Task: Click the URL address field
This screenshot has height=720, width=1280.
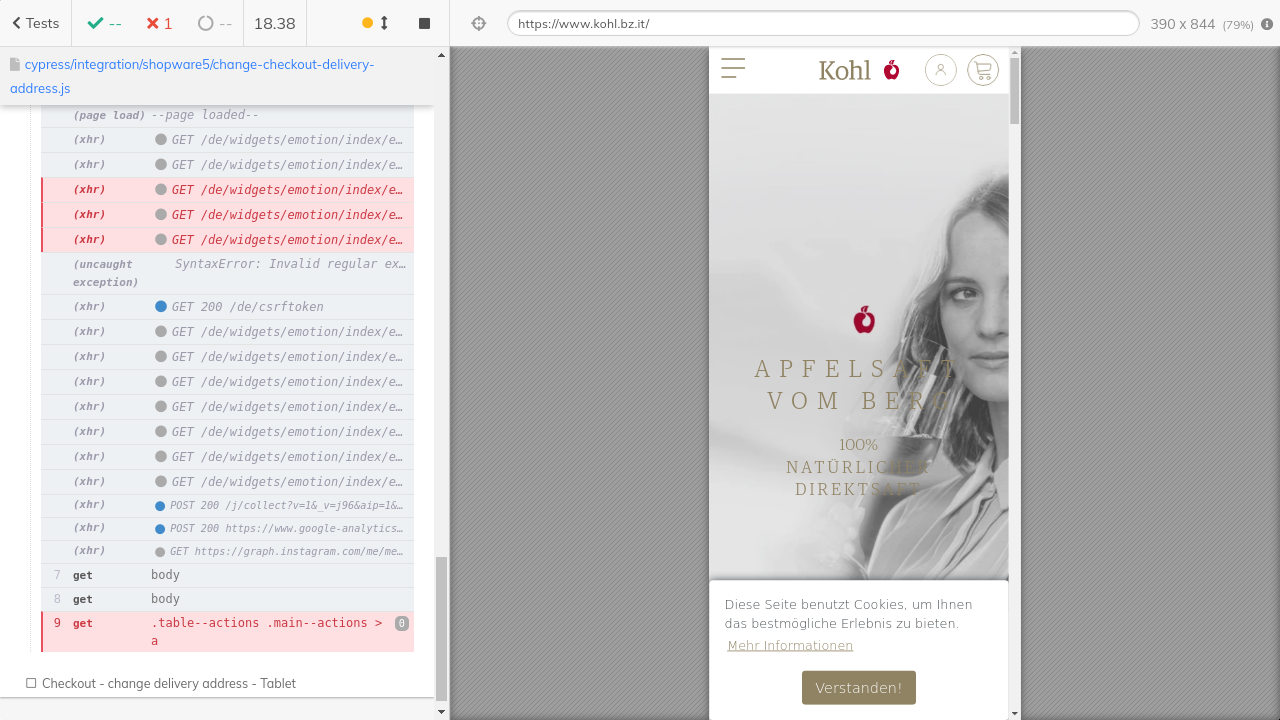Action: (822, 24)
